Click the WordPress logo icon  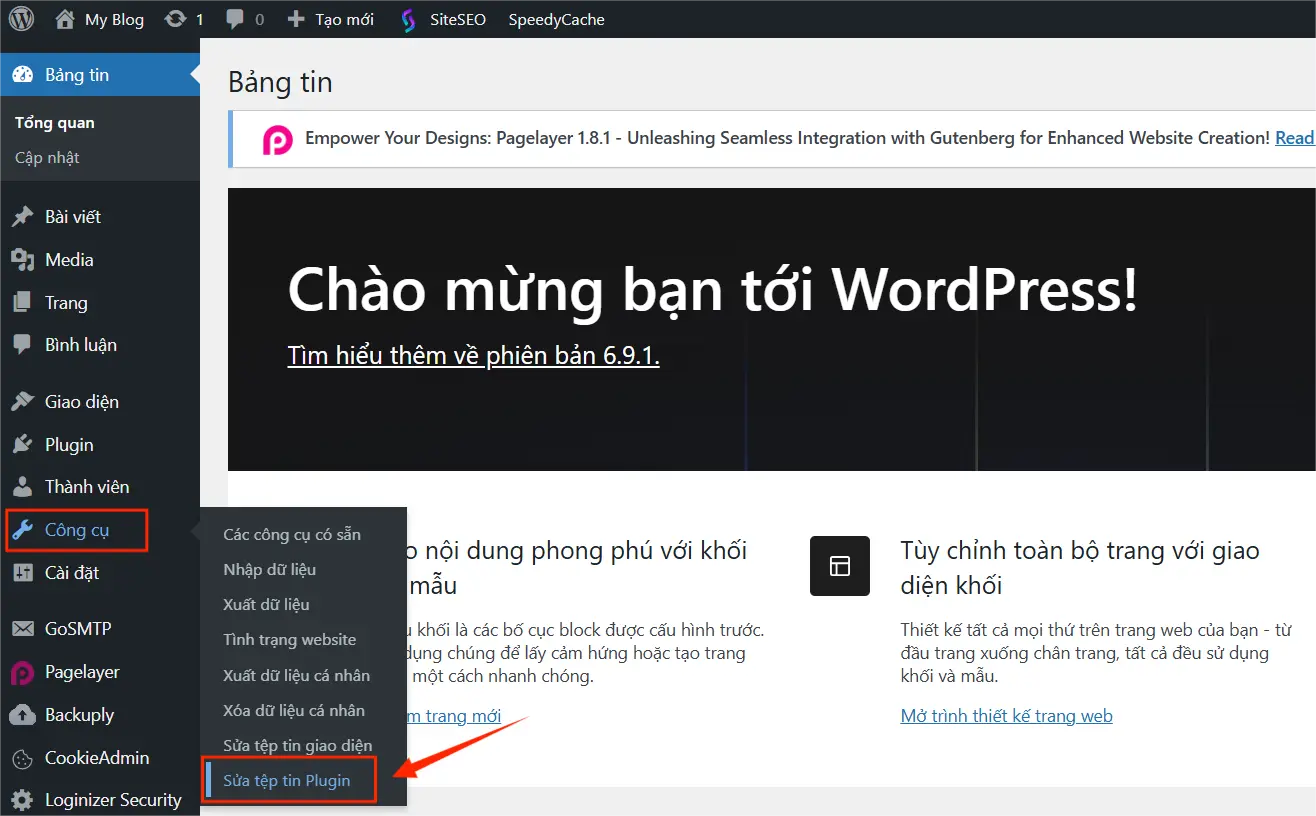point(21,19)
